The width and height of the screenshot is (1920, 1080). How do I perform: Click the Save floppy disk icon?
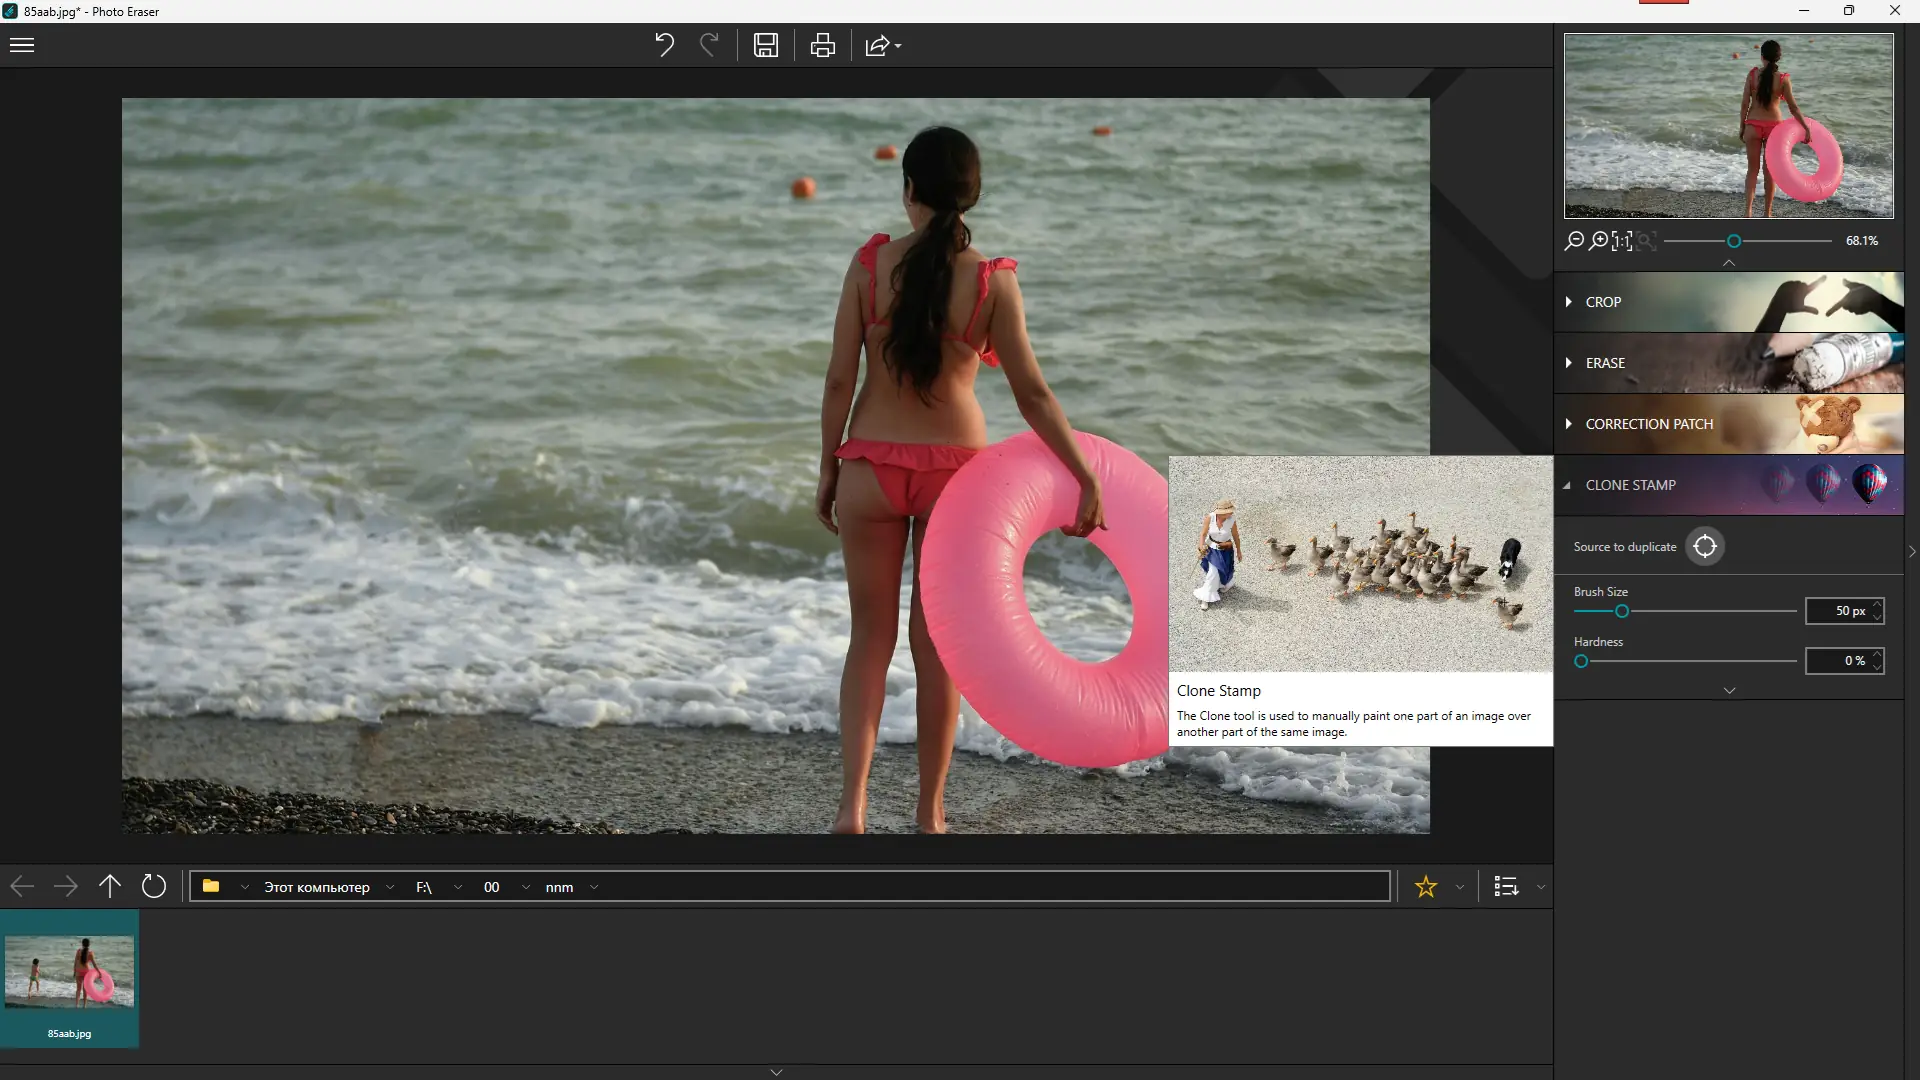point(766,45)
